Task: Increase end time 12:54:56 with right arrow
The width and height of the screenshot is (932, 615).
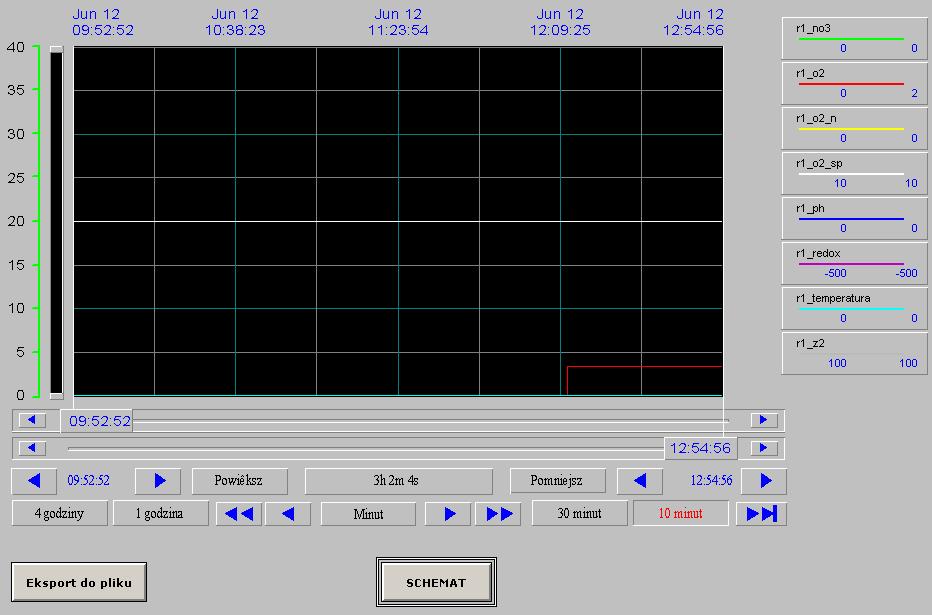Action: (x=764, y=481)
